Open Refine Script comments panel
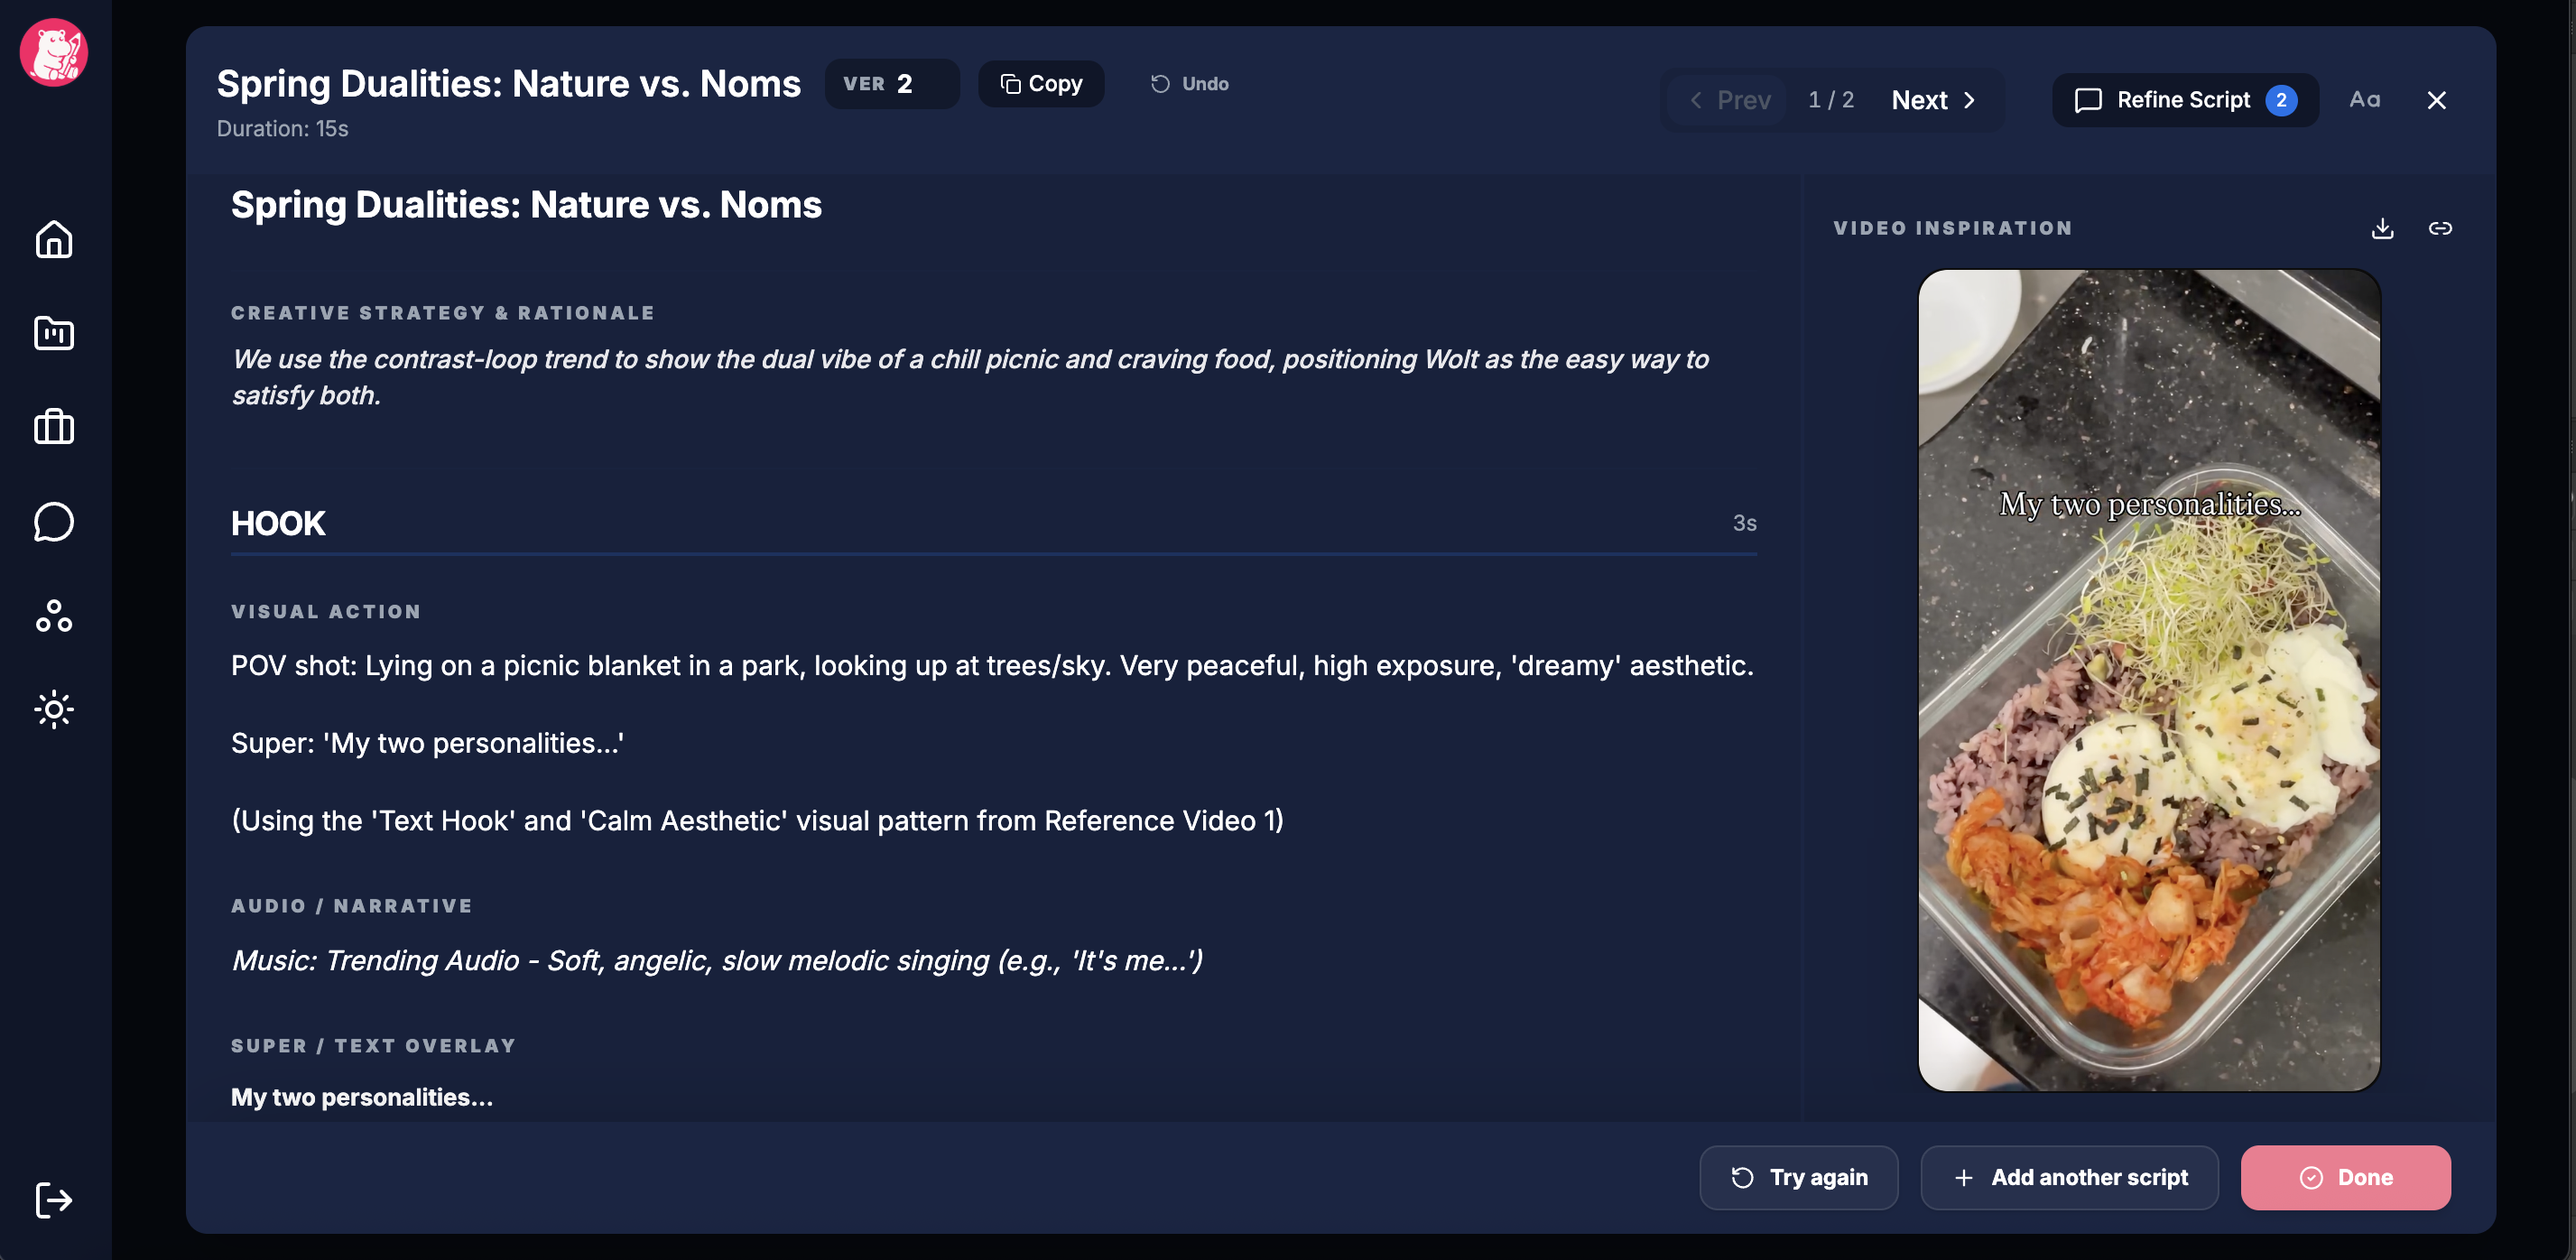The width and height of the screenshot is (2576, 1260). coord(2185,100)
